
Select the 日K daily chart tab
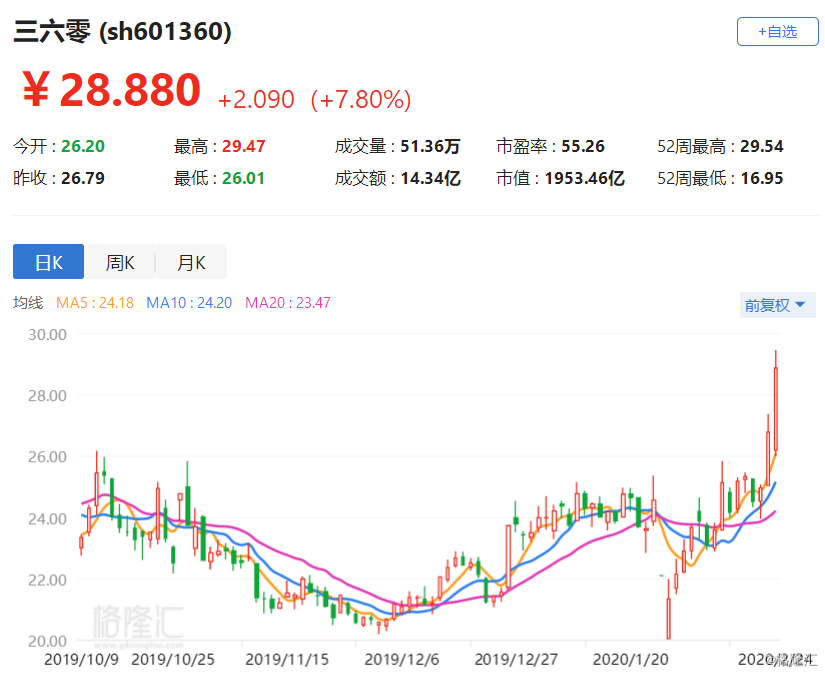[48, 261]
